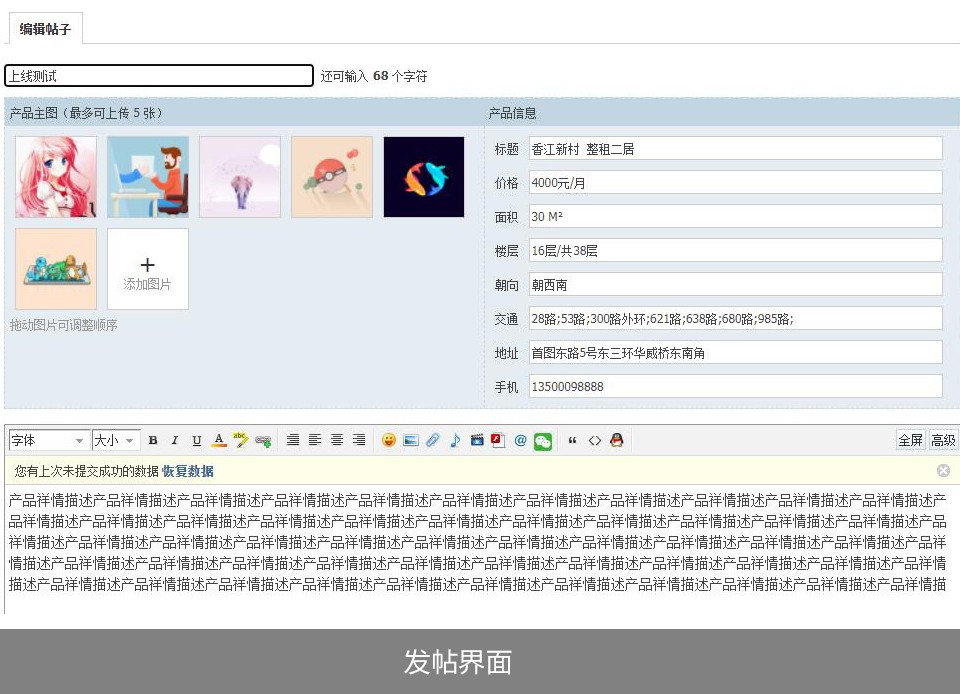This screenshot has height=694, width=960.
Task: Click the 地址 address field
Action: pyautogui.click(x=735, y=353)
